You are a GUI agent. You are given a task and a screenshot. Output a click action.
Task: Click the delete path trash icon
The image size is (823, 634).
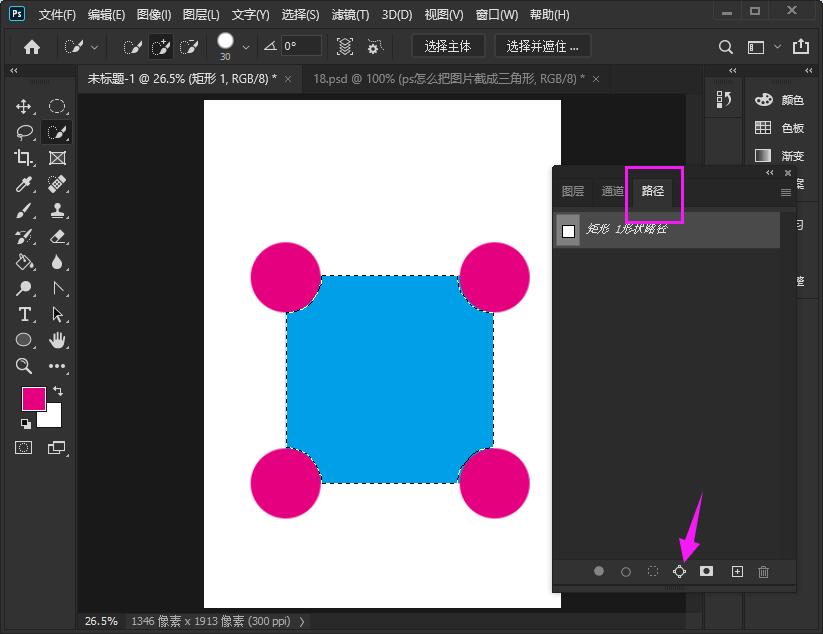pyautogui.click(x=764, y=571)
